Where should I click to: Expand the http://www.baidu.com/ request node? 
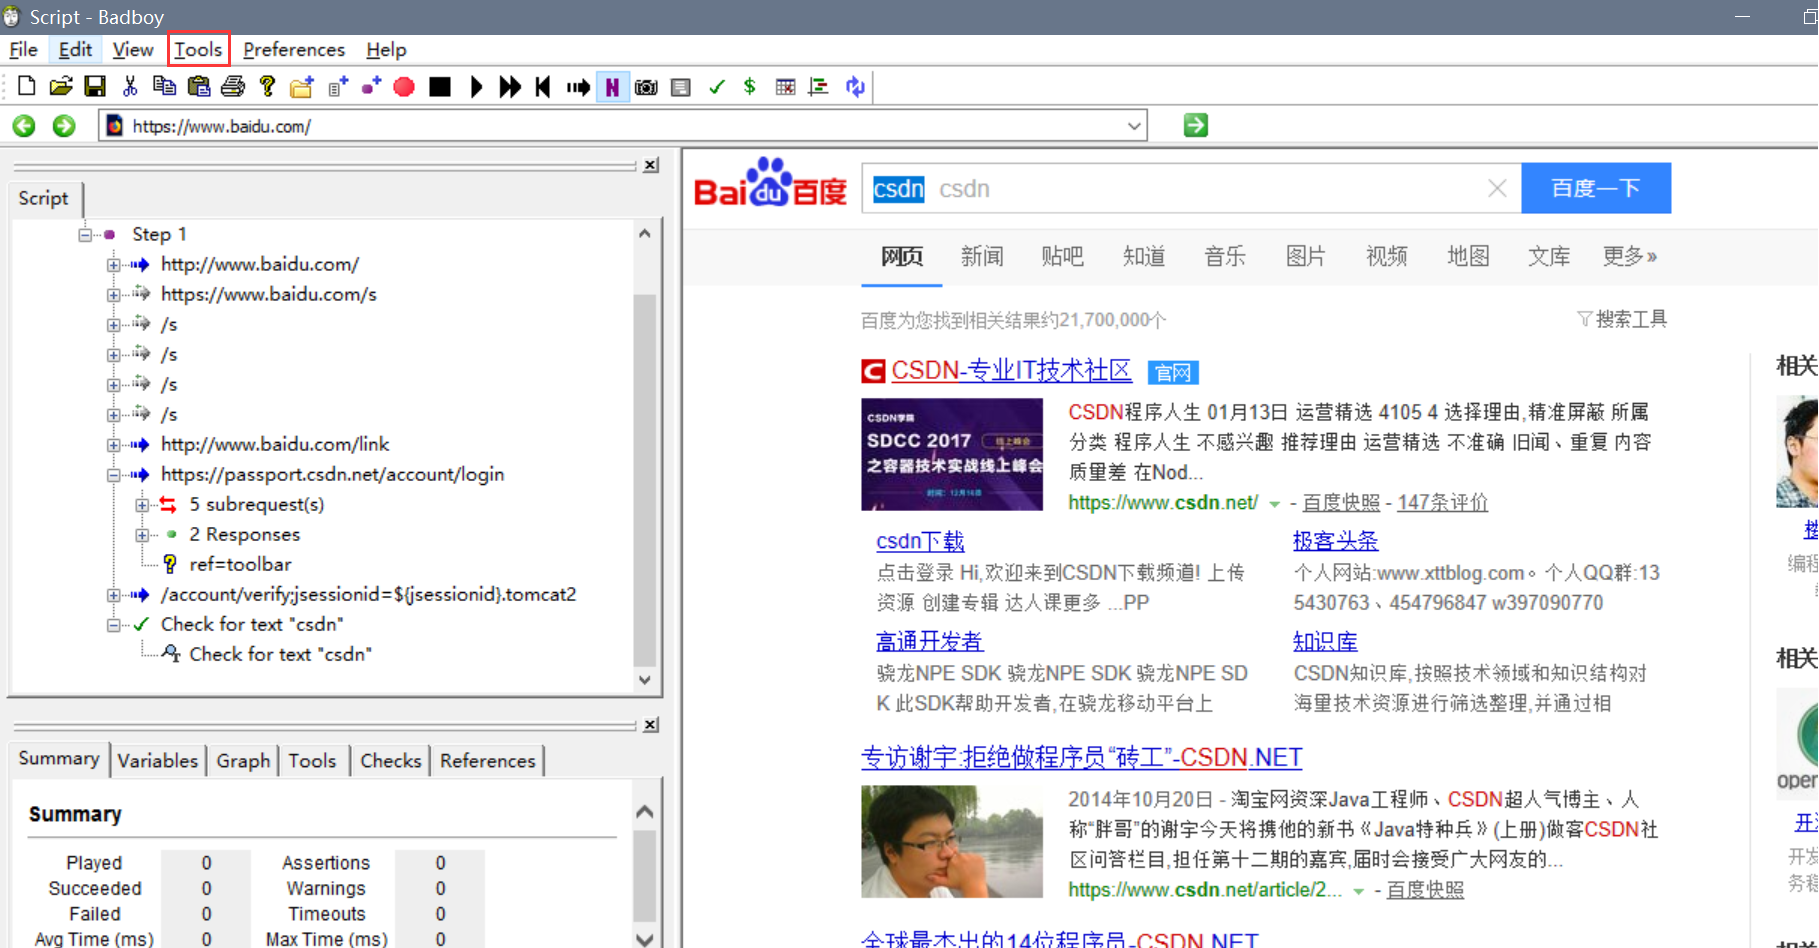click(114, 265)
